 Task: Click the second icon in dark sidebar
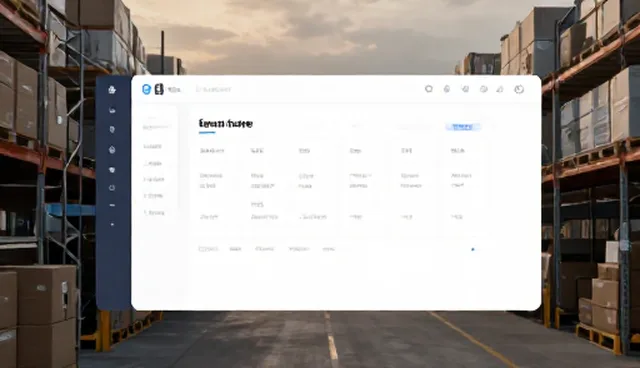click(112, 110)
